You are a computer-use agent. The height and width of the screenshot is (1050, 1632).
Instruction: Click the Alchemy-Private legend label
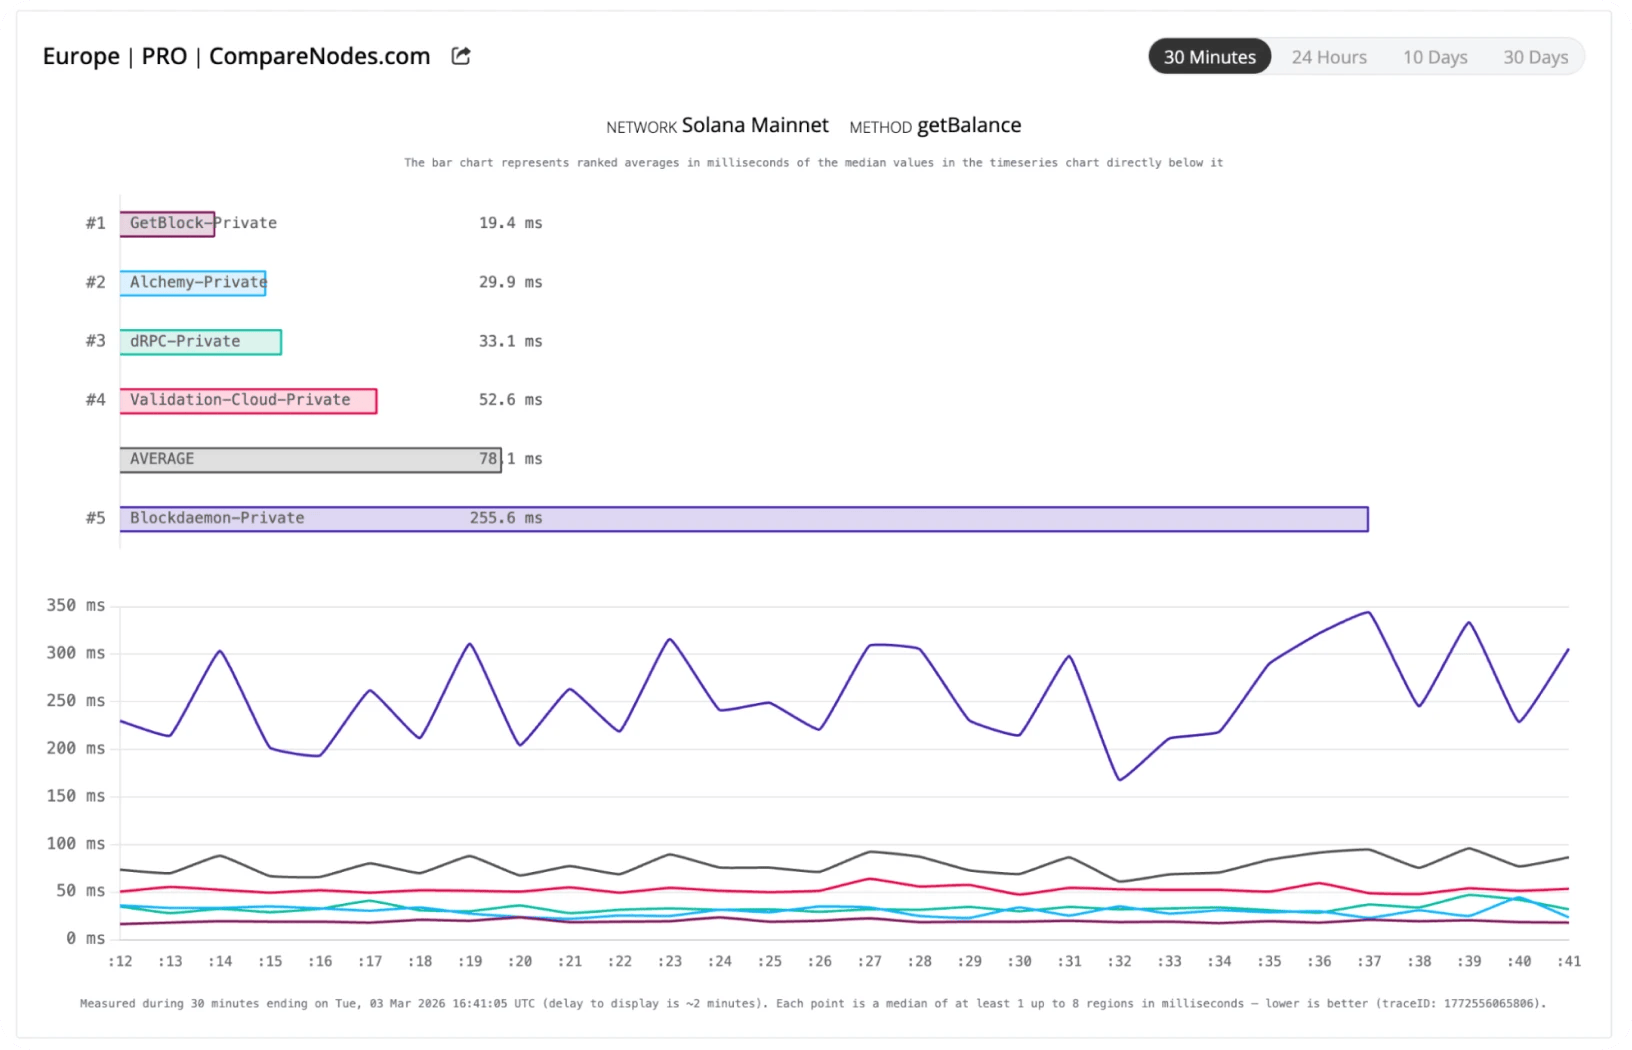click(x=193, y=282)
